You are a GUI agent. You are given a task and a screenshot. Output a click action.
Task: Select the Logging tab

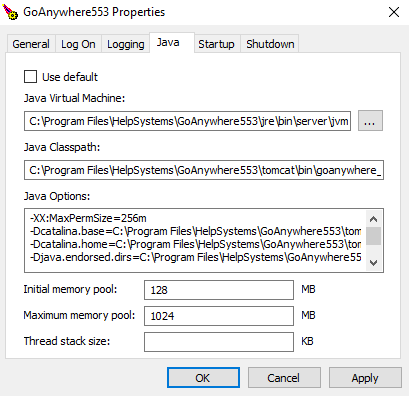pos(126,44)
